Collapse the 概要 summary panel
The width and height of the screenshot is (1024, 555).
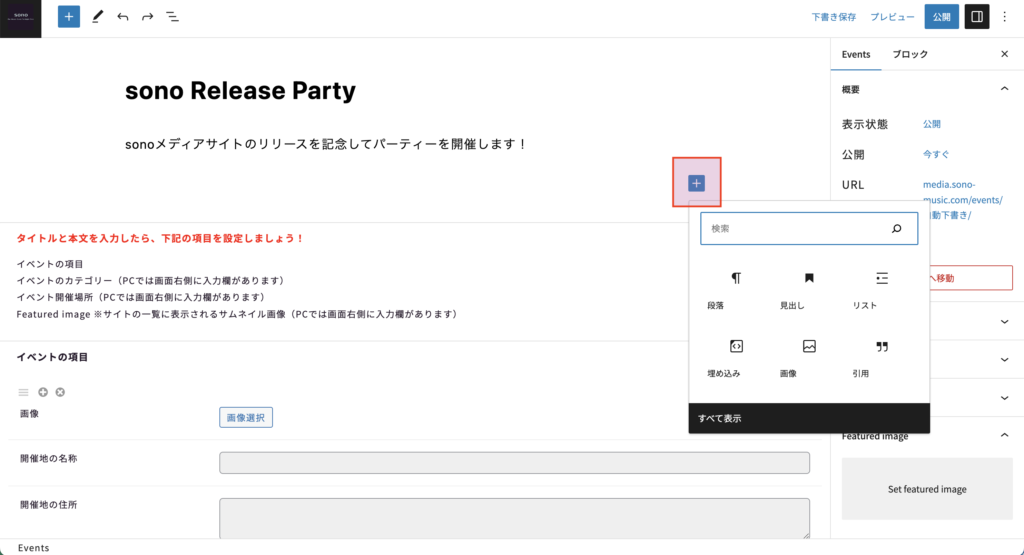click(1004, 89)
